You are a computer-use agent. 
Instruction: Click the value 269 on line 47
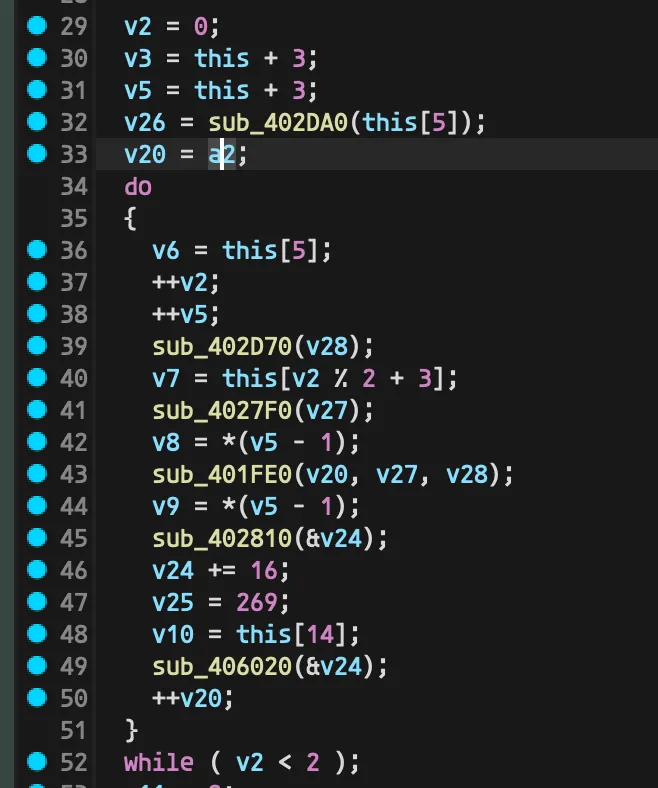[256, 602]
